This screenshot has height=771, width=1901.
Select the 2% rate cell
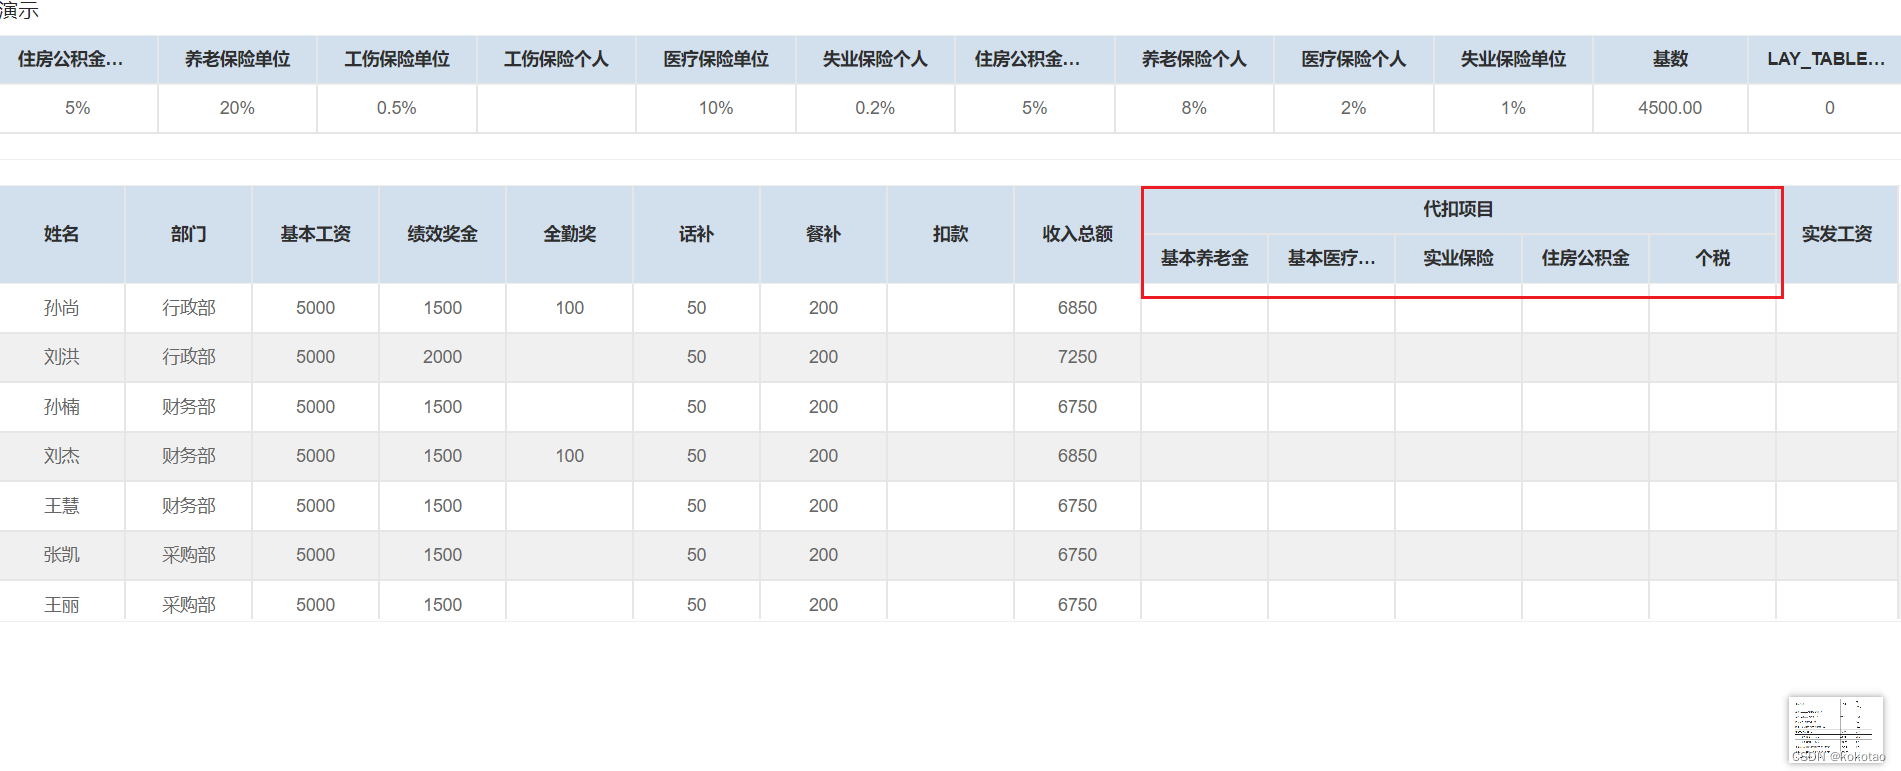point(1354,108)
